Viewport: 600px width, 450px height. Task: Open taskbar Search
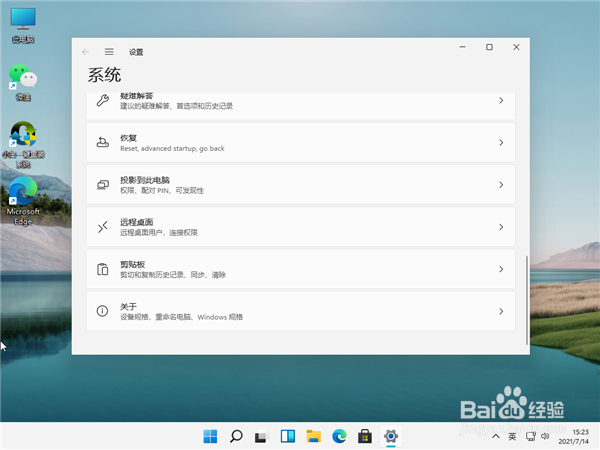[236, 436]
